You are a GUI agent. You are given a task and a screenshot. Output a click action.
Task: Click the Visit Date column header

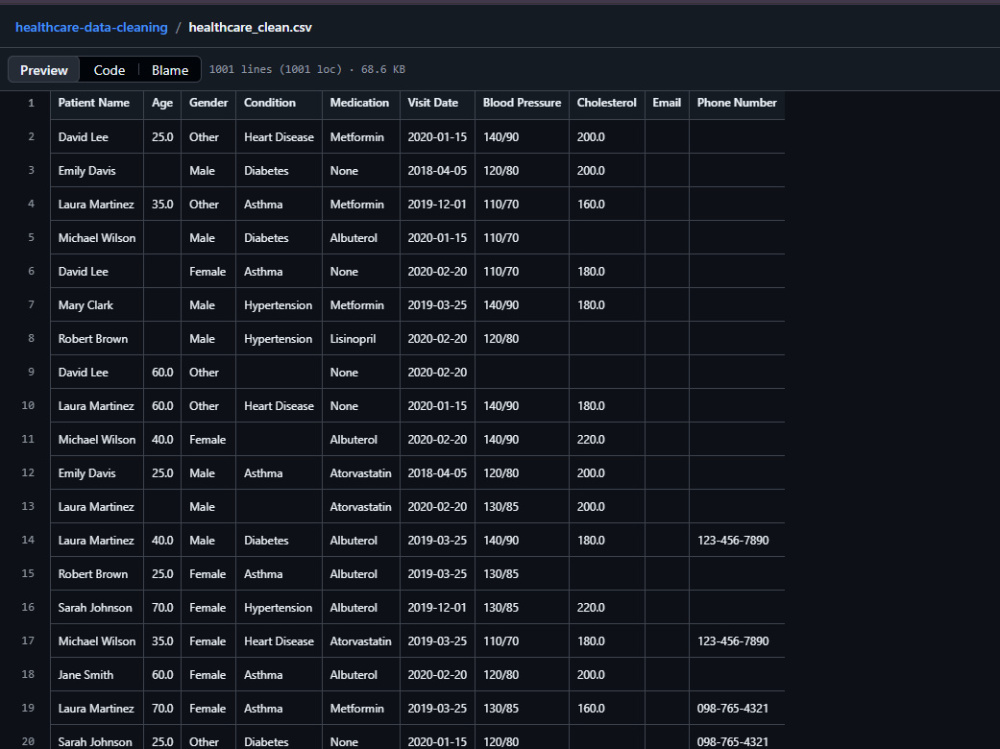[432, 103]
